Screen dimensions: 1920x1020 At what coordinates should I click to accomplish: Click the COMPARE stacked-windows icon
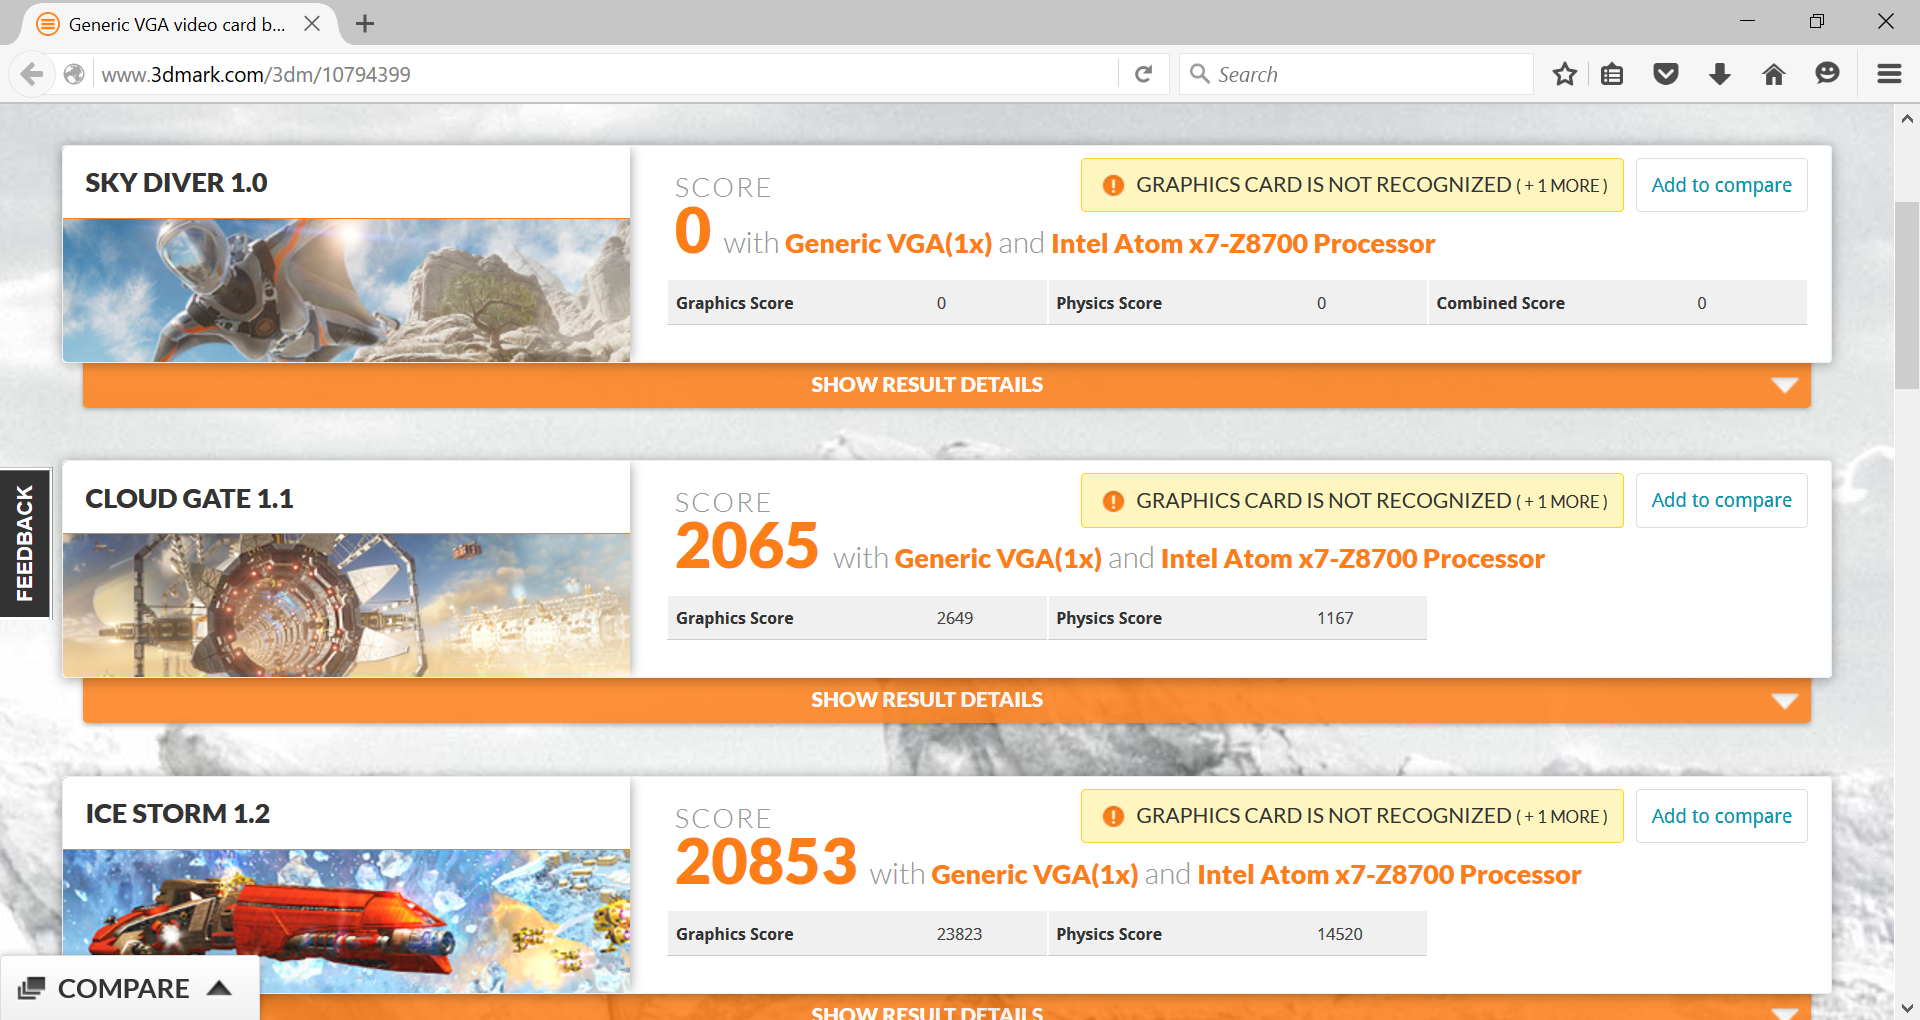[31, 988]
